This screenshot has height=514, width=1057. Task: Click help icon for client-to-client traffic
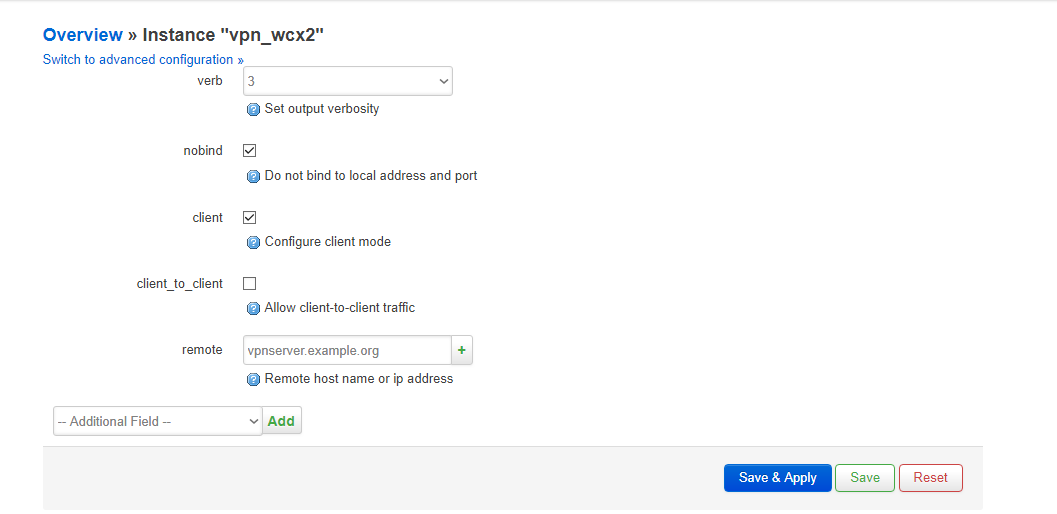pos(253,308)
